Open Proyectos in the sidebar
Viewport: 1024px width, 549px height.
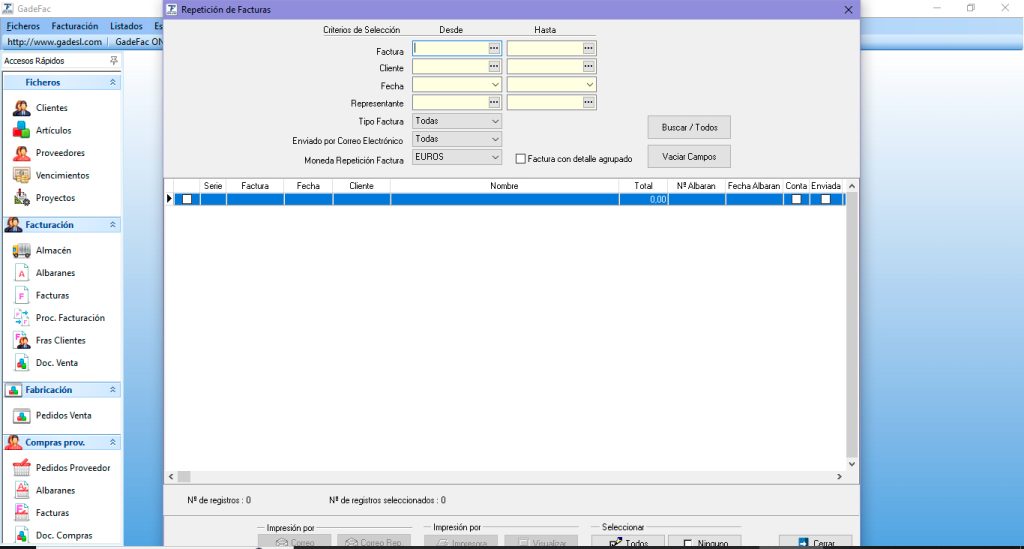[55, 198]
